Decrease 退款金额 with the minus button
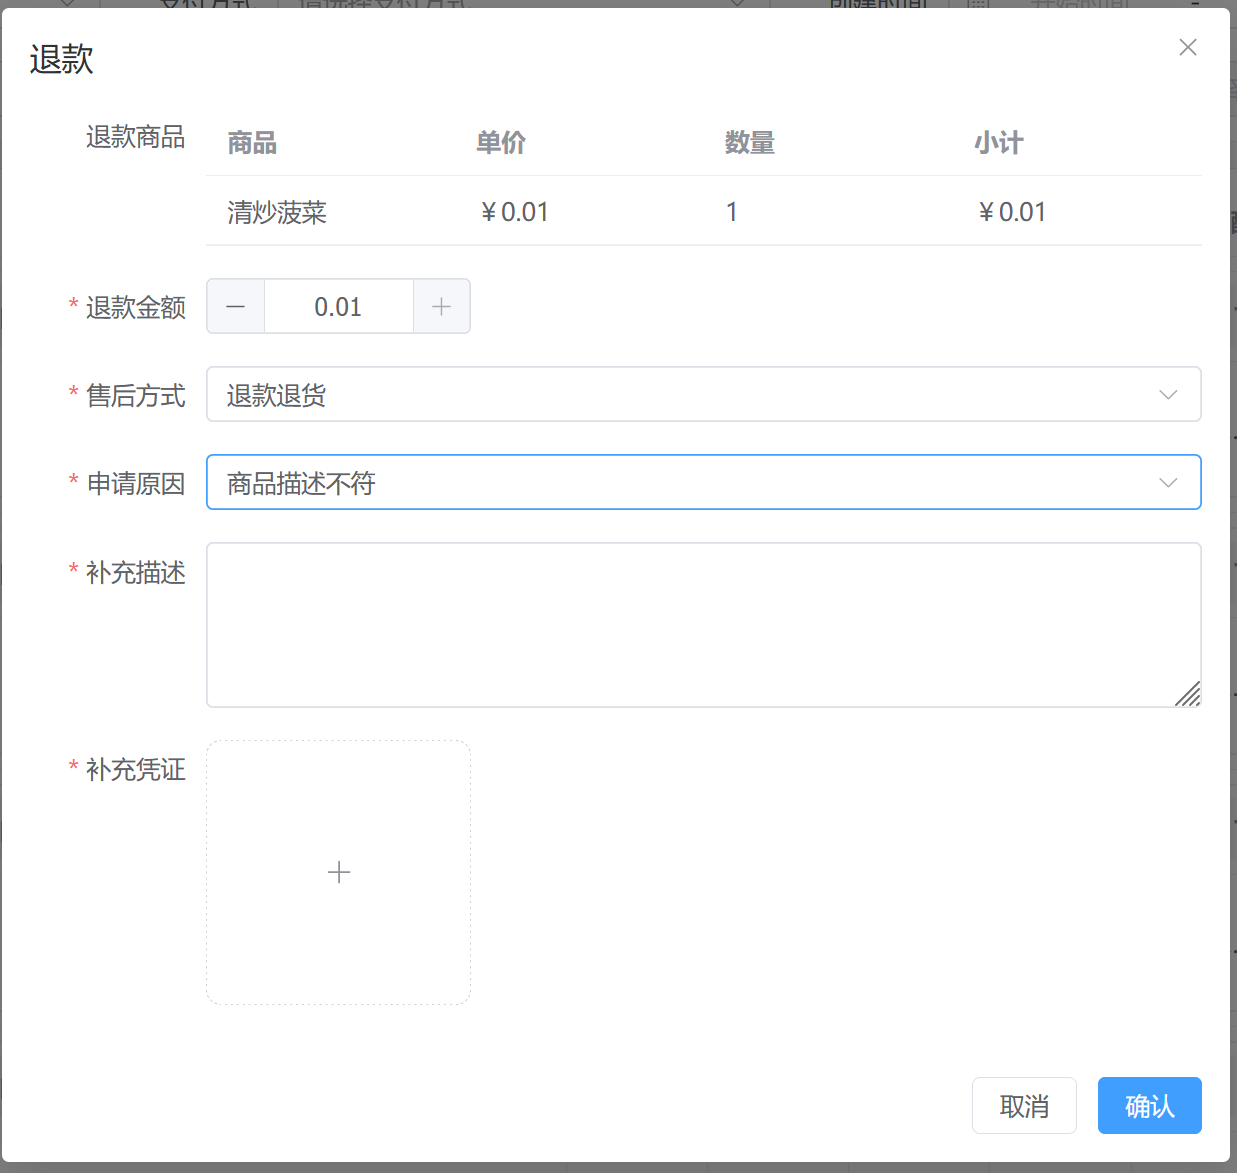This screenshot has height=1173, width=1237. point(236,307)
